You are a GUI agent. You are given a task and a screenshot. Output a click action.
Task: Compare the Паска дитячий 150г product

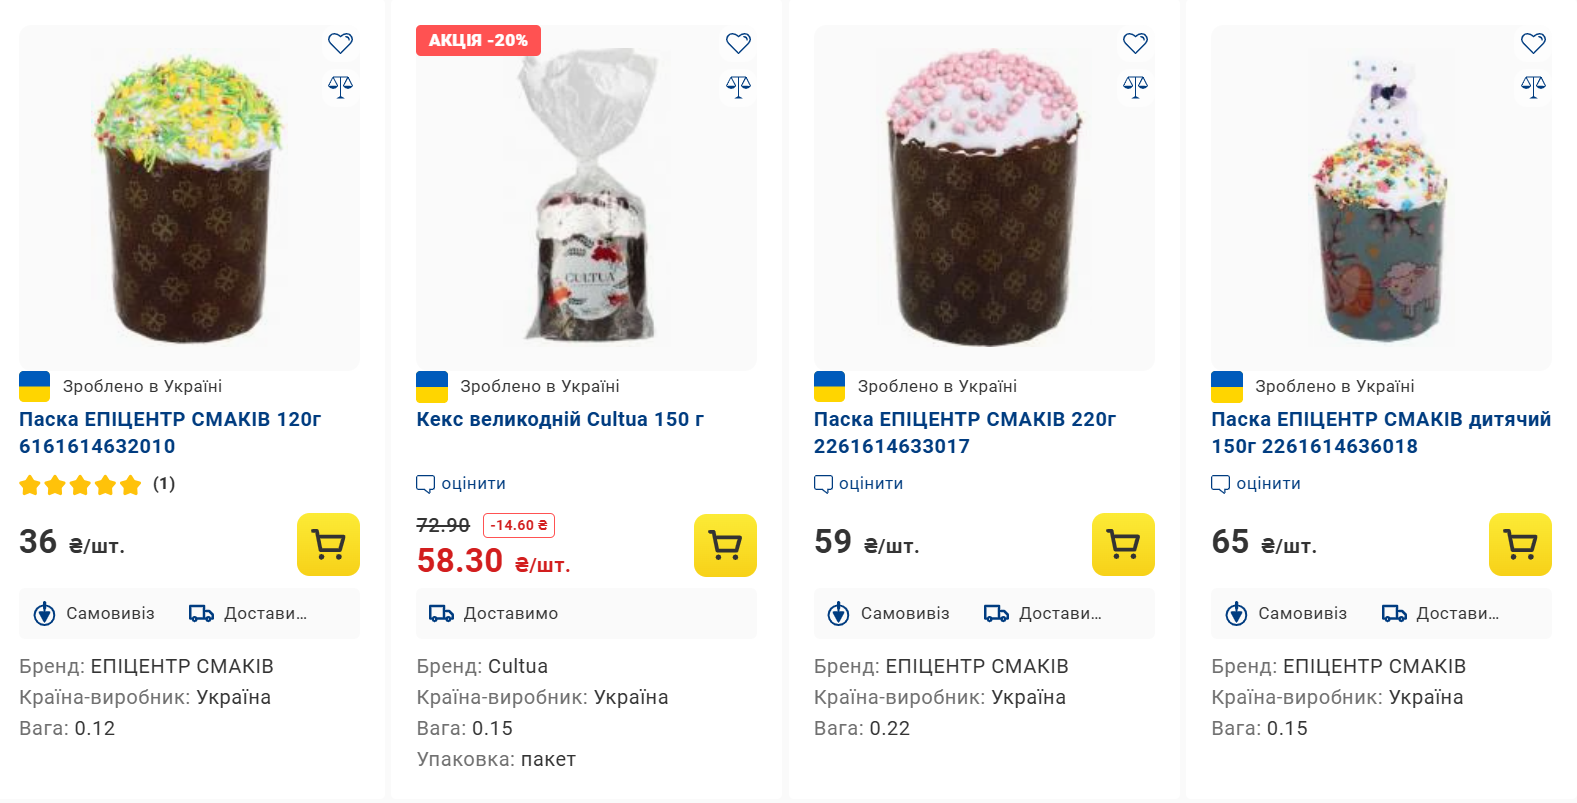[x=1533, y=87]
